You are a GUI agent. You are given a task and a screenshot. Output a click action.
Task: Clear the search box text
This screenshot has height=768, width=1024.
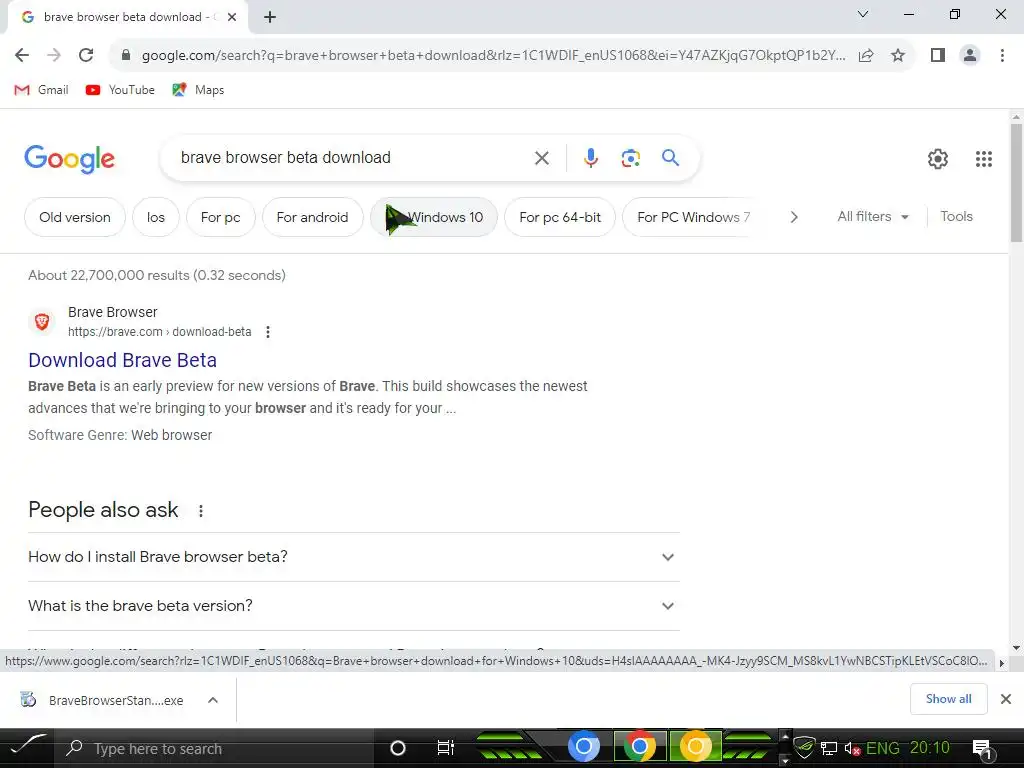[541, 158]
